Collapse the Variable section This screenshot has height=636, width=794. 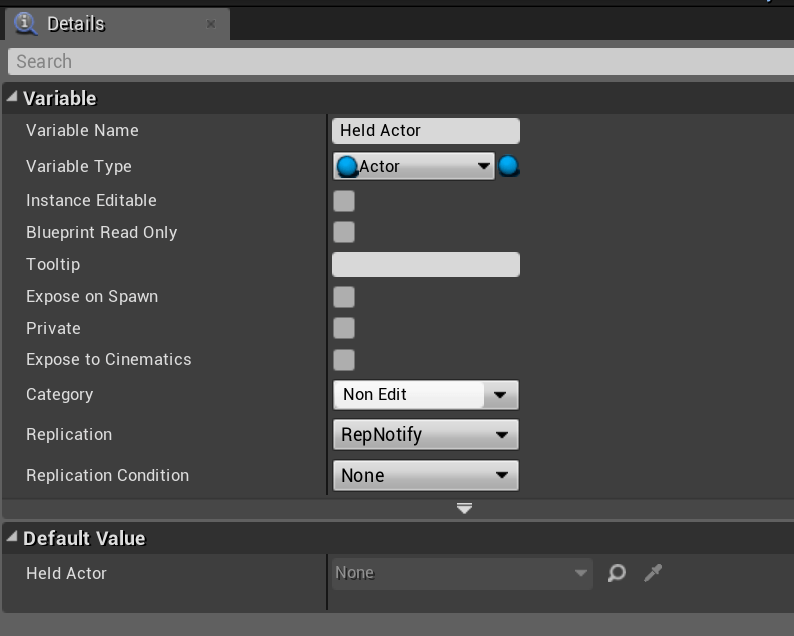(12, 98)
